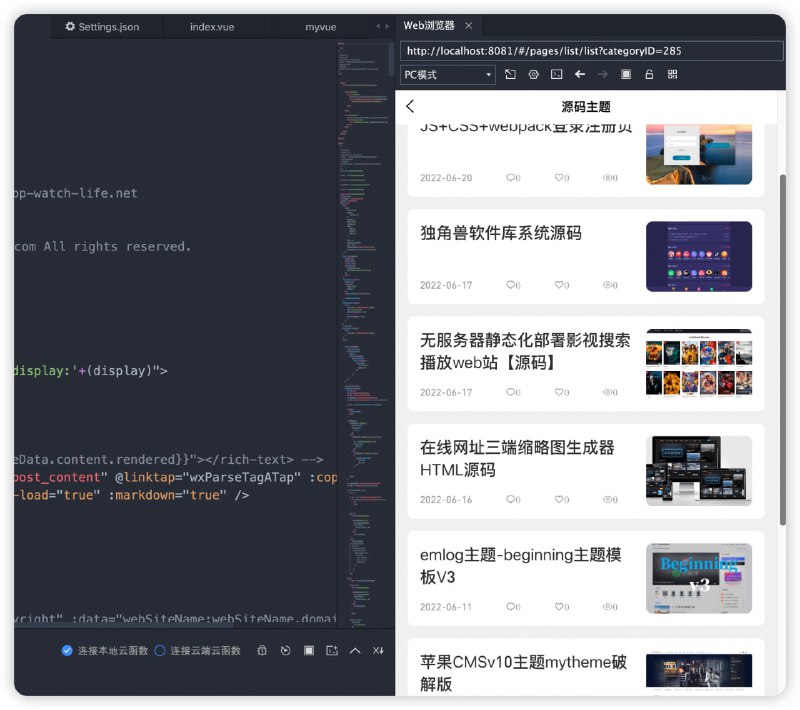Click the localhost URL address field
800x710 pixels.
pyautogui.click(x=590, y=50)
